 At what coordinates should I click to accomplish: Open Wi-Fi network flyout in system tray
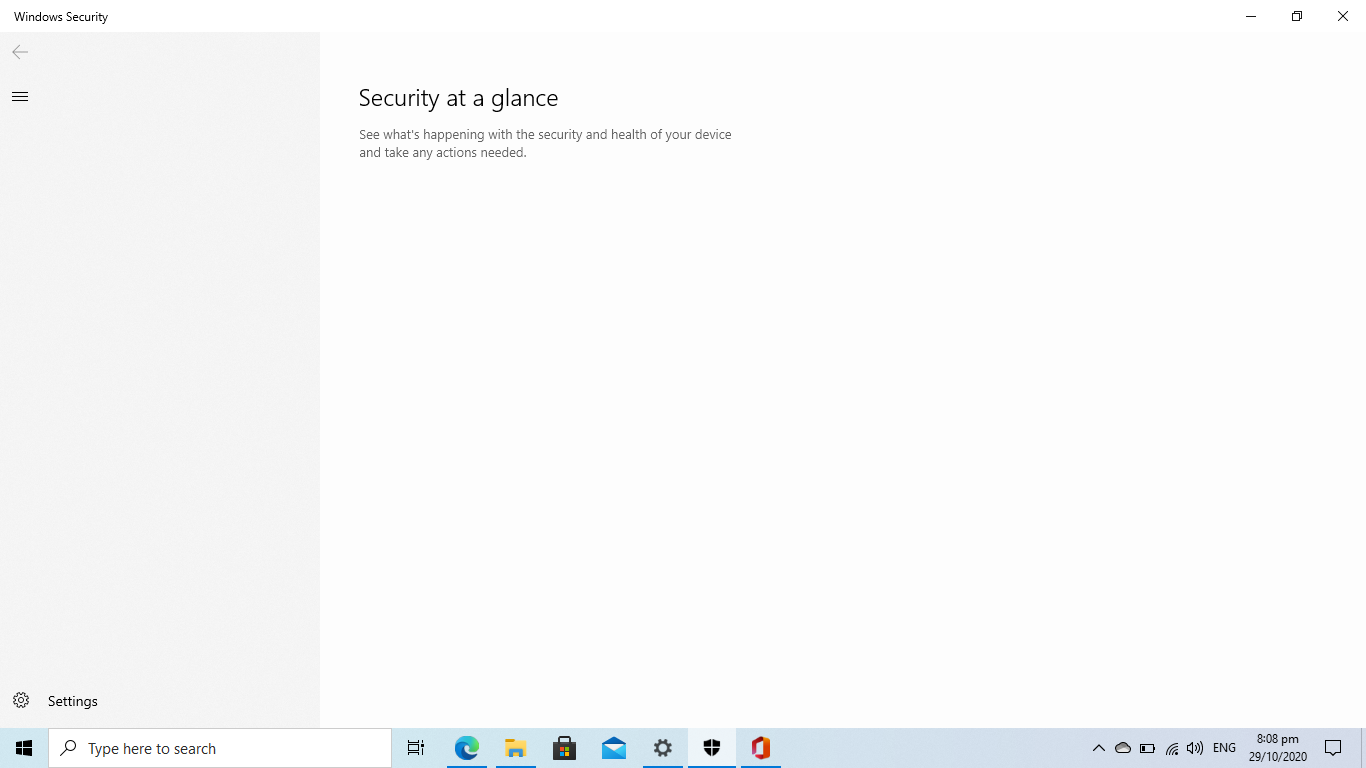pos(1172,748)
